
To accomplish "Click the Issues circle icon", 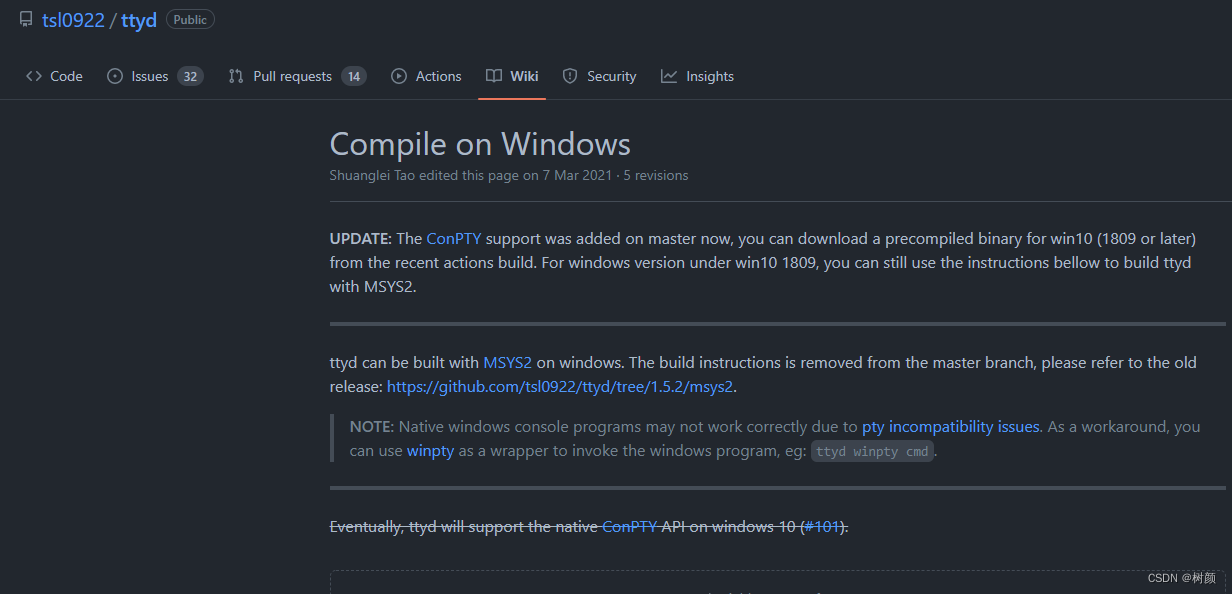I will [x=114, y=76].
